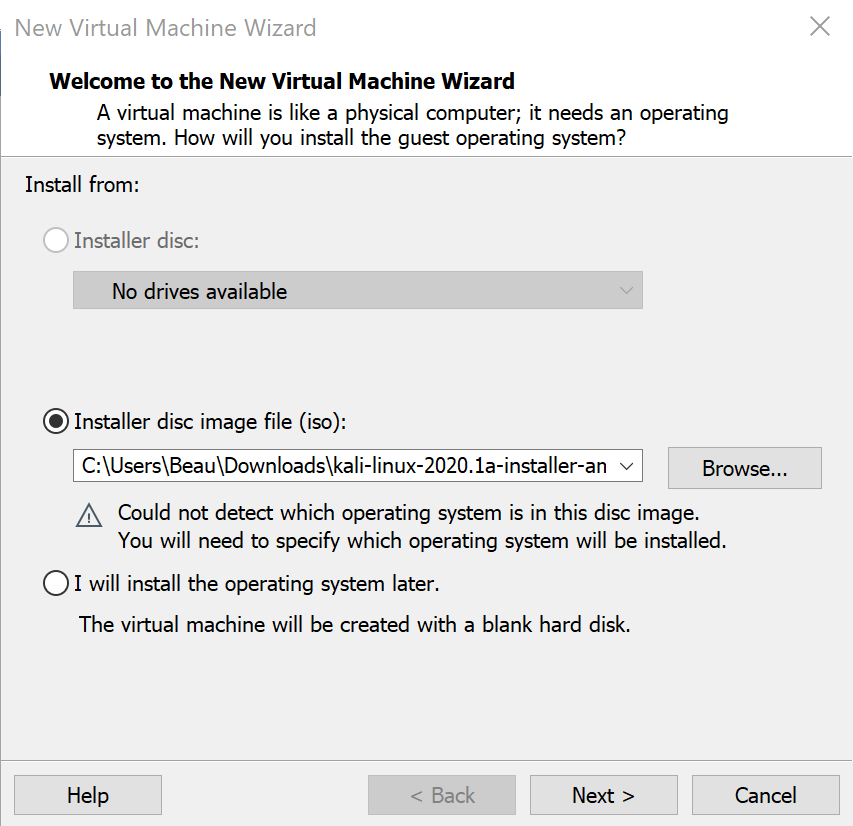Select "Installer disc image file (iso)" radio option
Image resolution: width=853 pixels, height=826 pixels.
(x=56, y=422)
